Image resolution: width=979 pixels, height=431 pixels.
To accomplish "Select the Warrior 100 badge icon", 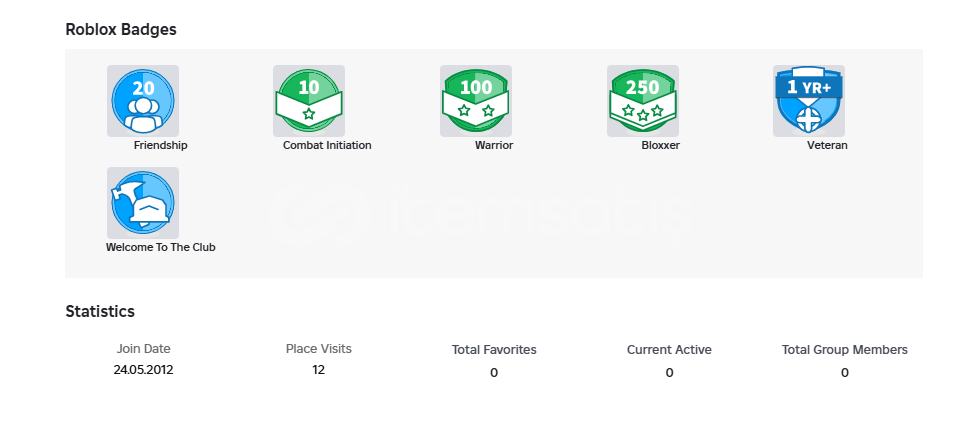I will 476,101.
